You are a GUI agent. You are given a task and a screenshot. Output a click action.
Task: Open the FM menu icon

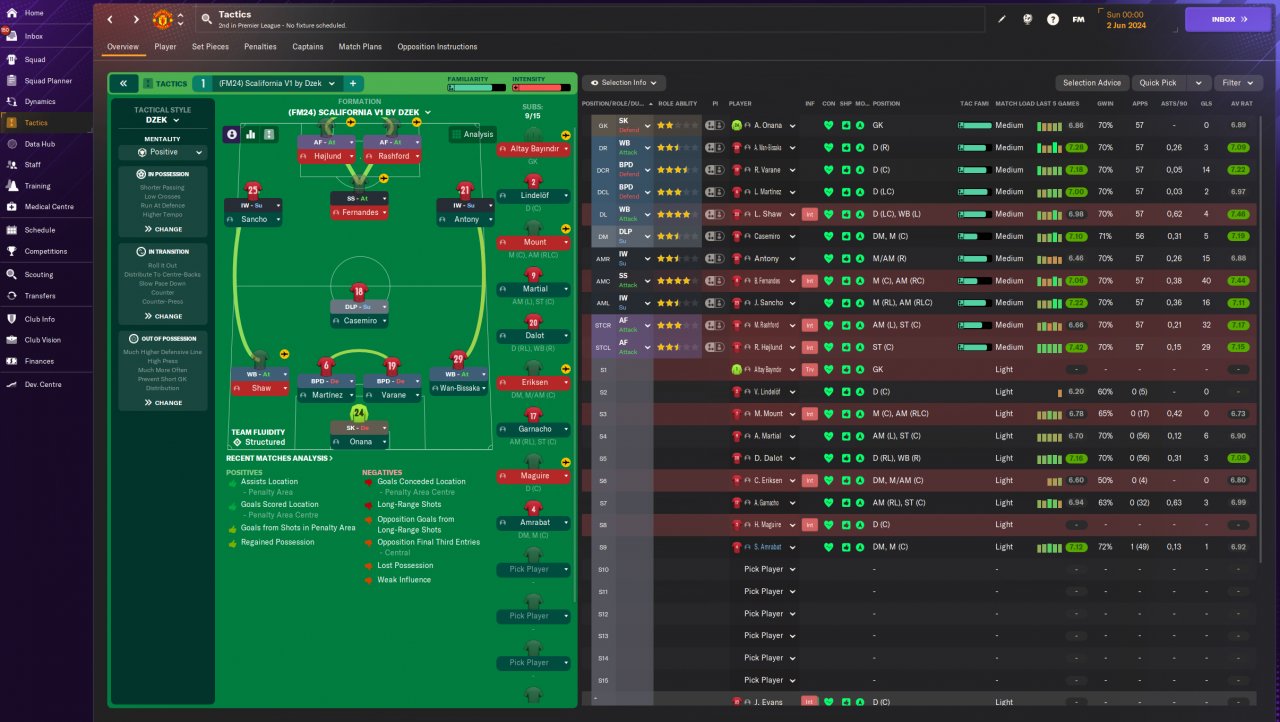click(1079, 19)
